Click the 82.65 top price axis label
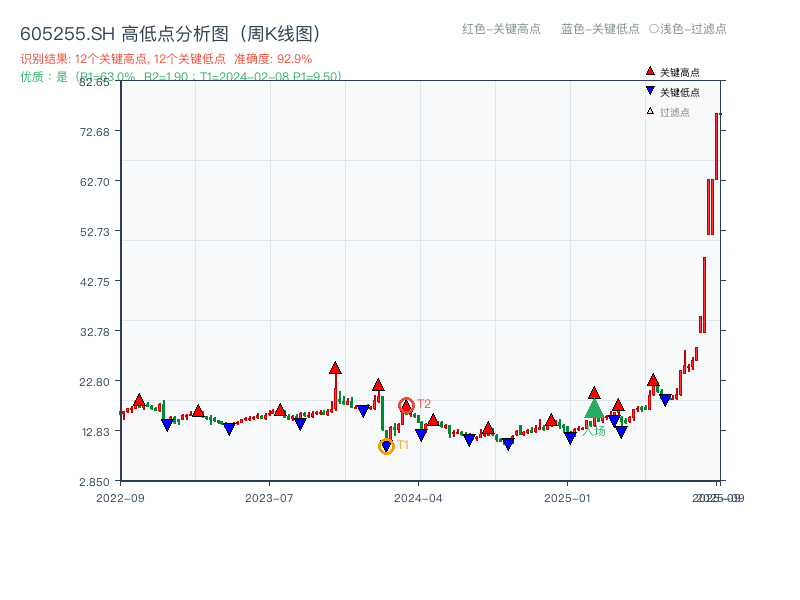 click(x=95, y=84)
